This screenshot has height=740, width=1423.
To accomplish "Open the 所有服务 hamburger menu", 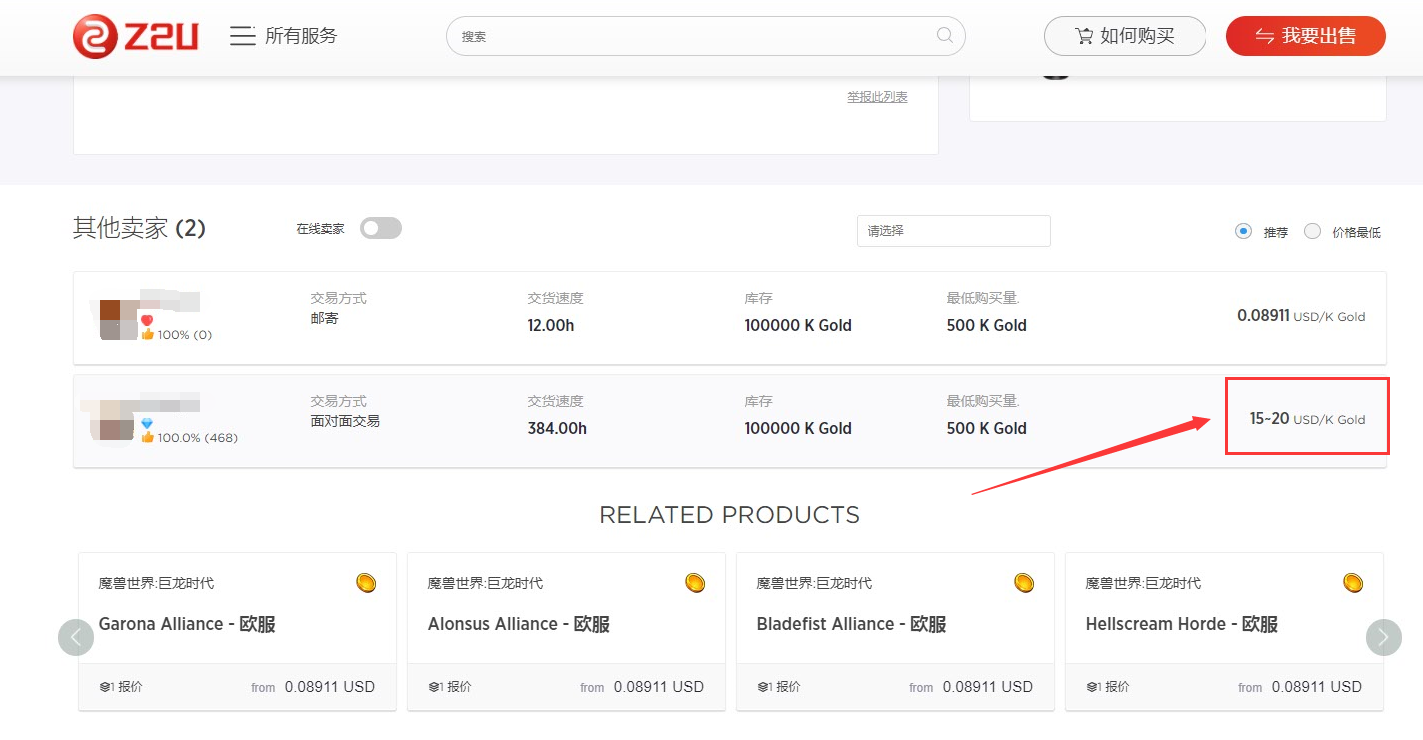I will pos(243,36).
